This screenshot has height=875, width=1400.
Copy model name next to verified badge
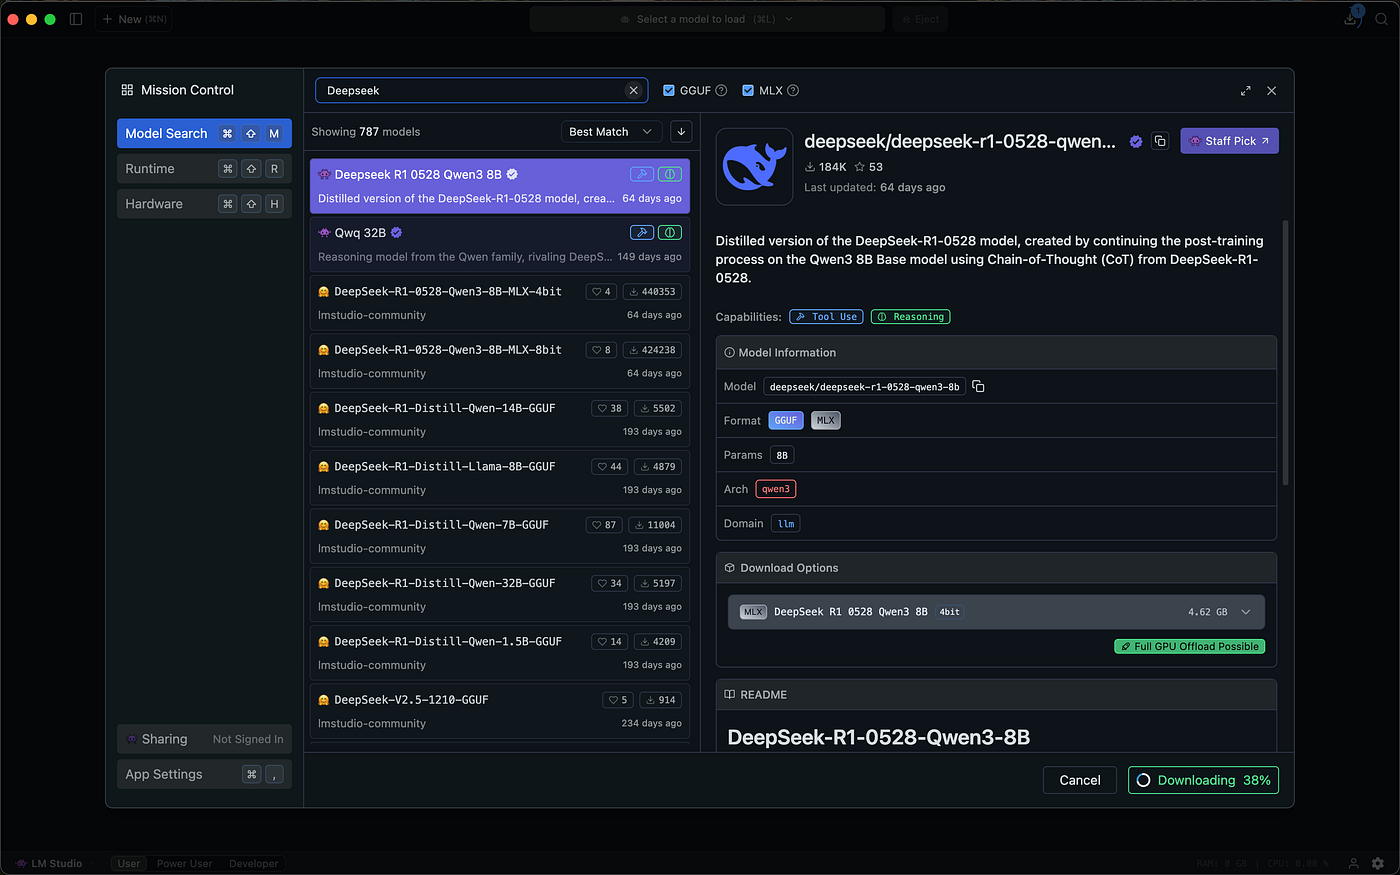(x=1160, y=141)
